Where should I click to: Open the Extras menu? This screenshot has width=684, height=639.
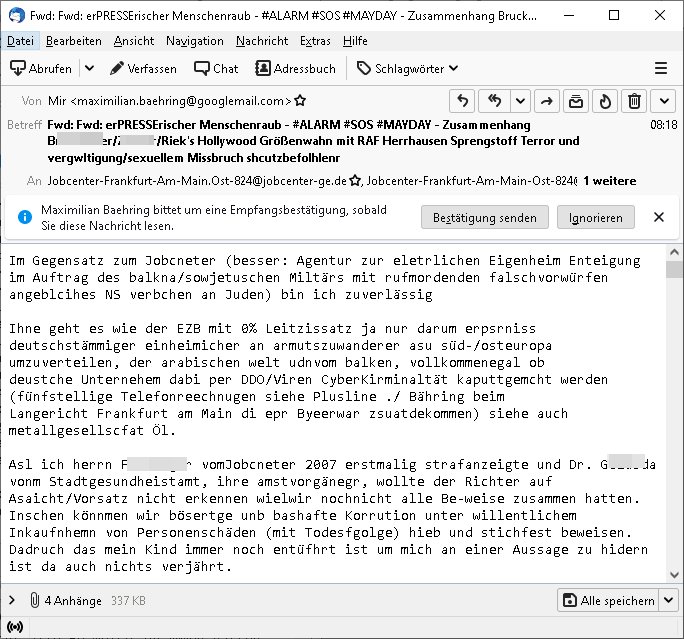(x=315, y=41)
